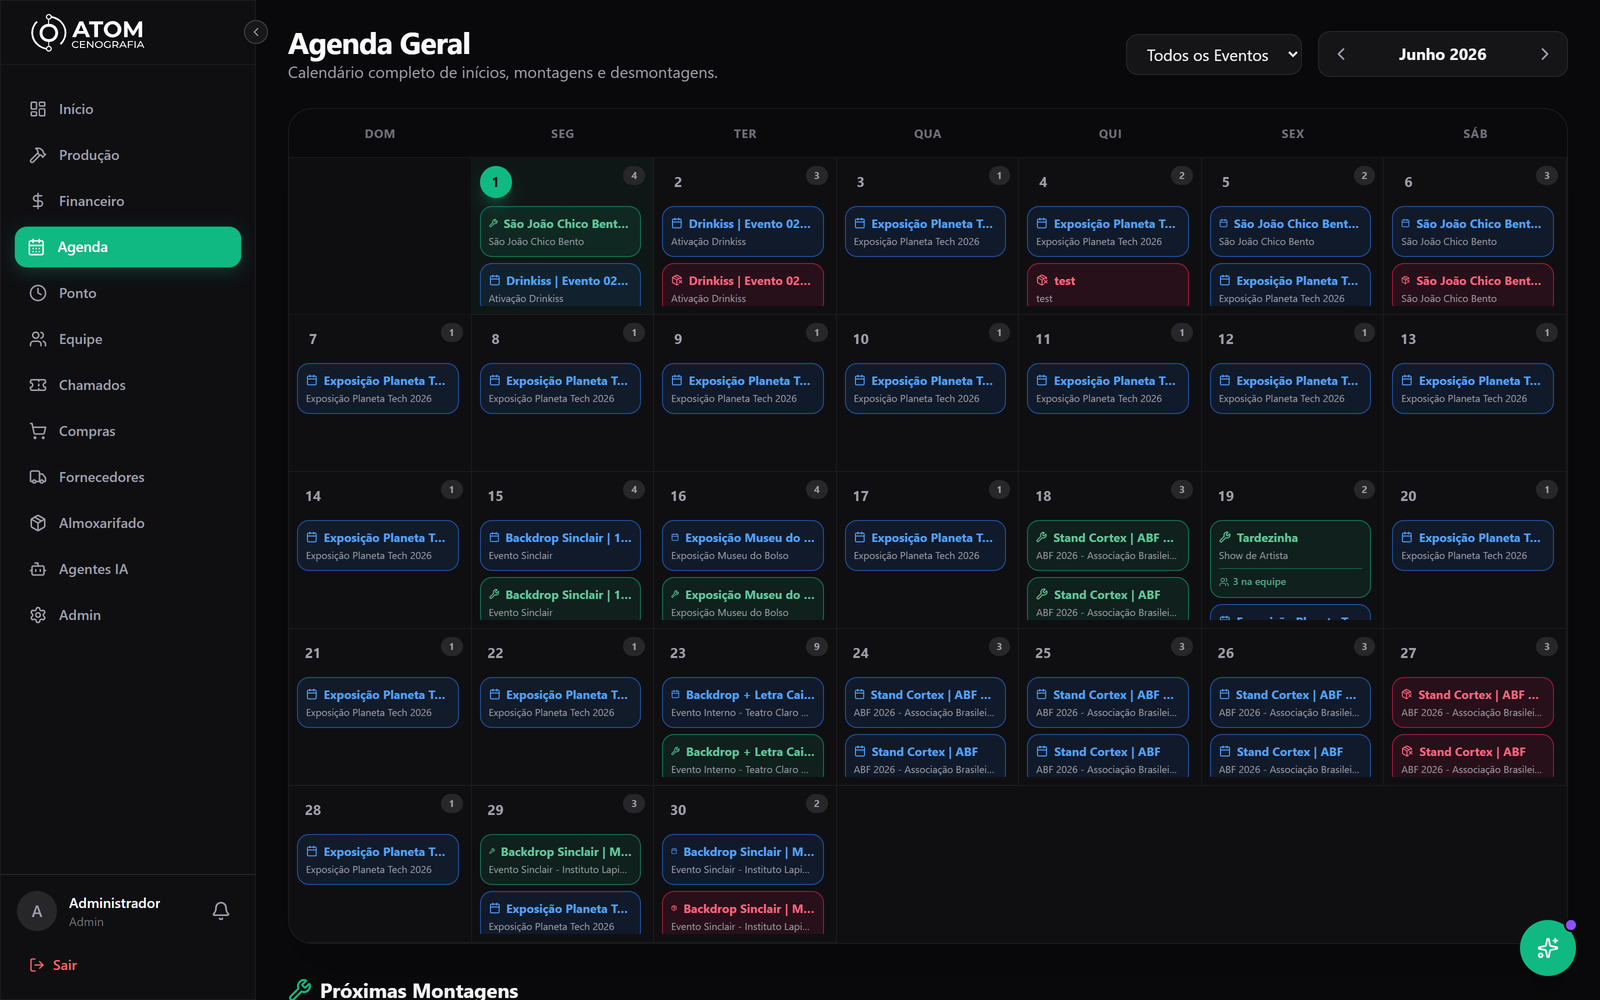Open first Stand Cortex event on June 24
Screen dimensions: 1600x1000
[x=925, y=703]
